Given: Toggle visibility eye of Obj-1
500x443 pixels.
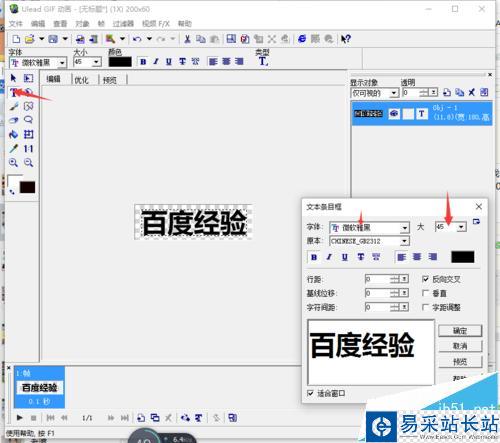Looking at the screenshot, I should coord(394,114).
